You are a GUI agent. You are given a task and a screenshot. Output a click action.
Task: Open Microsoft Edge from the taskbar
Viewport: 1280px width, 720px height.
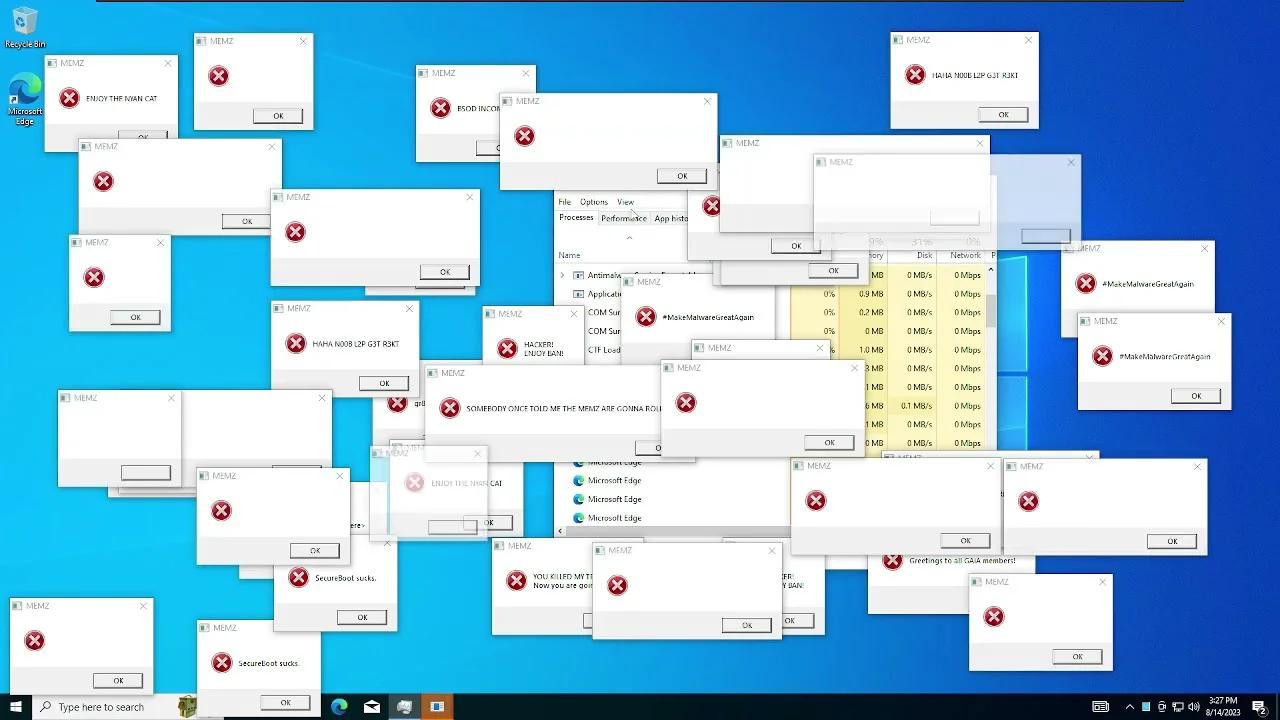point(339,707)
